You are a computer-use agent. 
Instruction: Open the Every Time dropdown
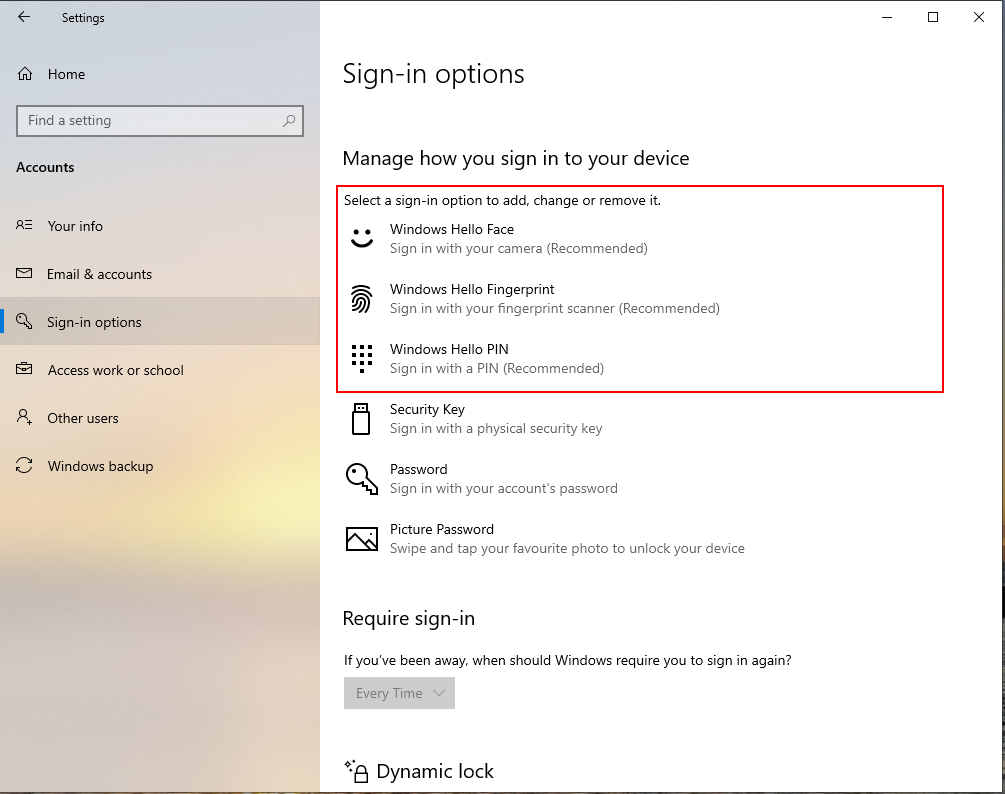[399, 693]
